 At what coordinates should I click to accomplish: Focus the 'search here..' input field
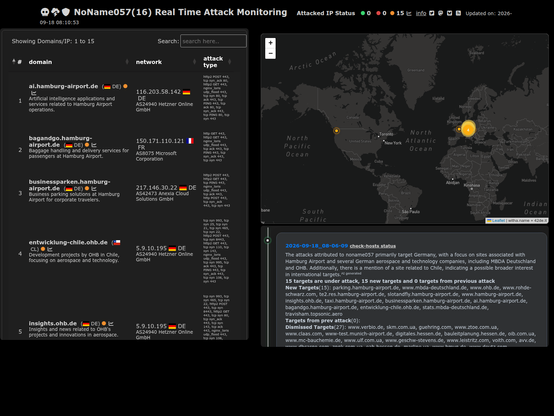[x=213, y=41]
